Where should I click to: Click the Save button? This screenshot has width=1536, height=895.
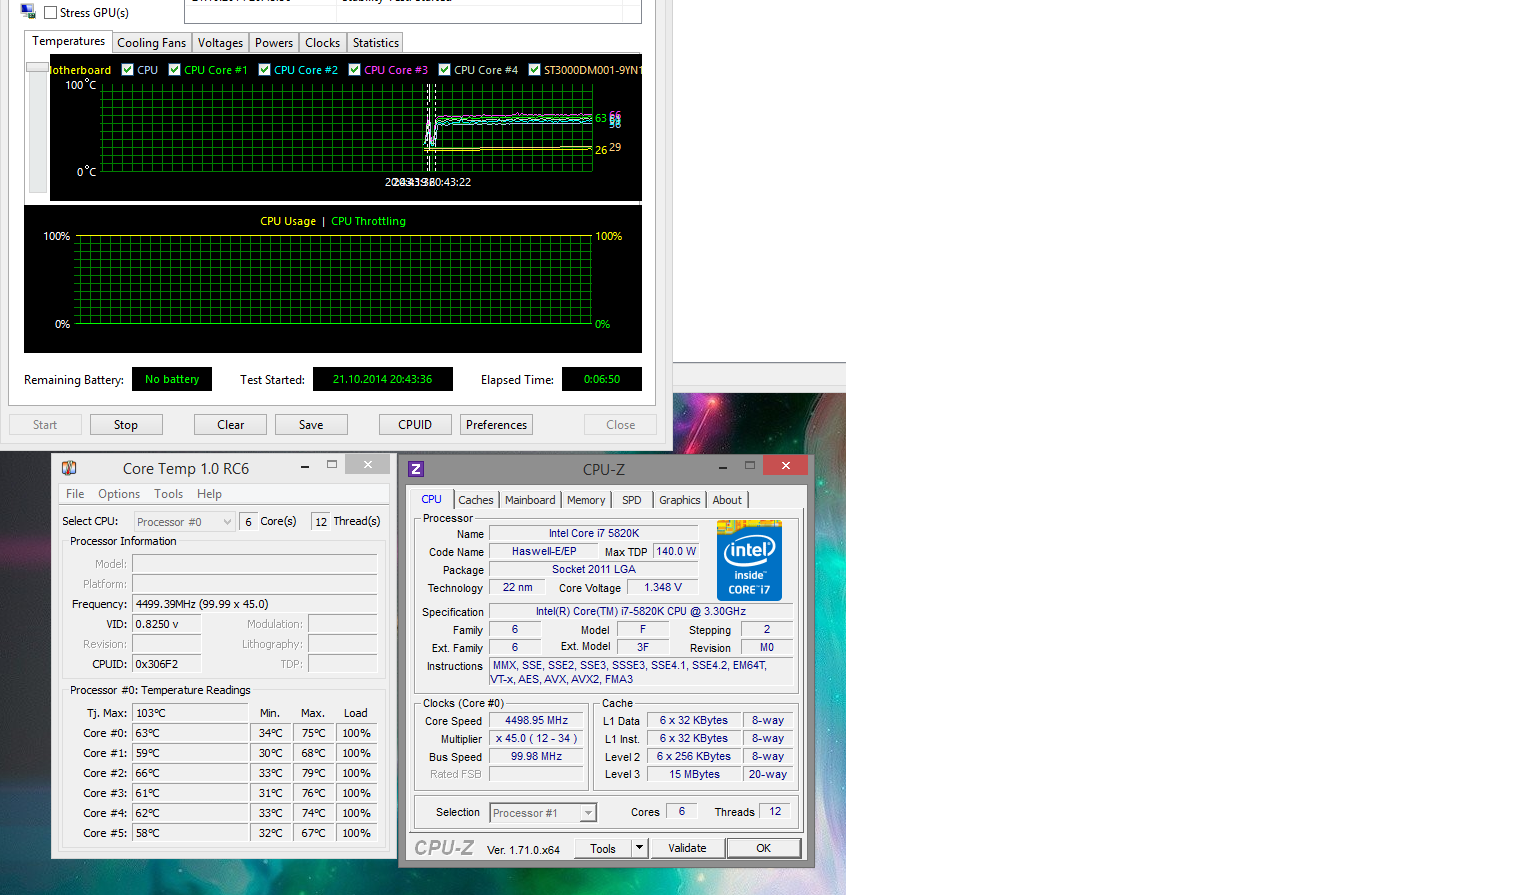[311, 425]
